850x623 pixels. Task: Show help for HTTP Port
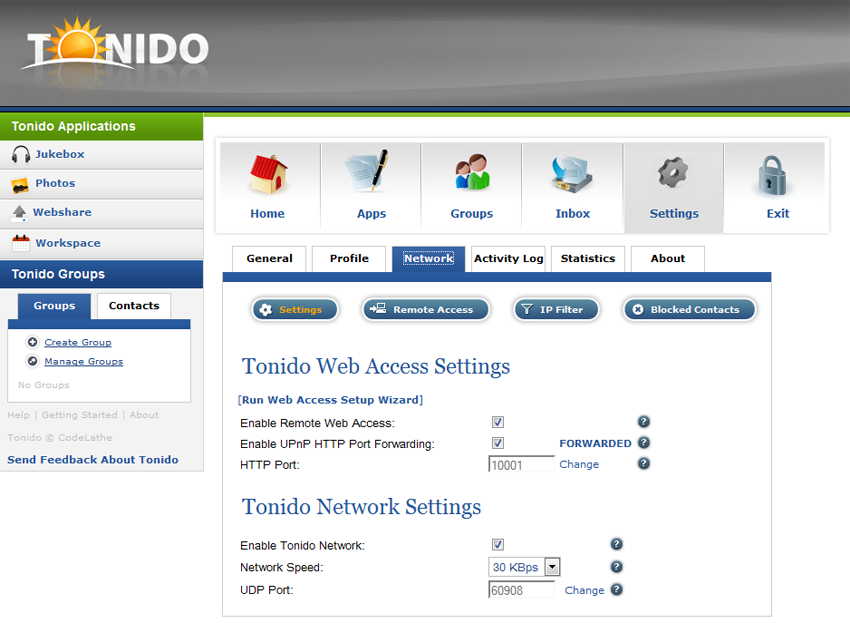tap(643, 464)
